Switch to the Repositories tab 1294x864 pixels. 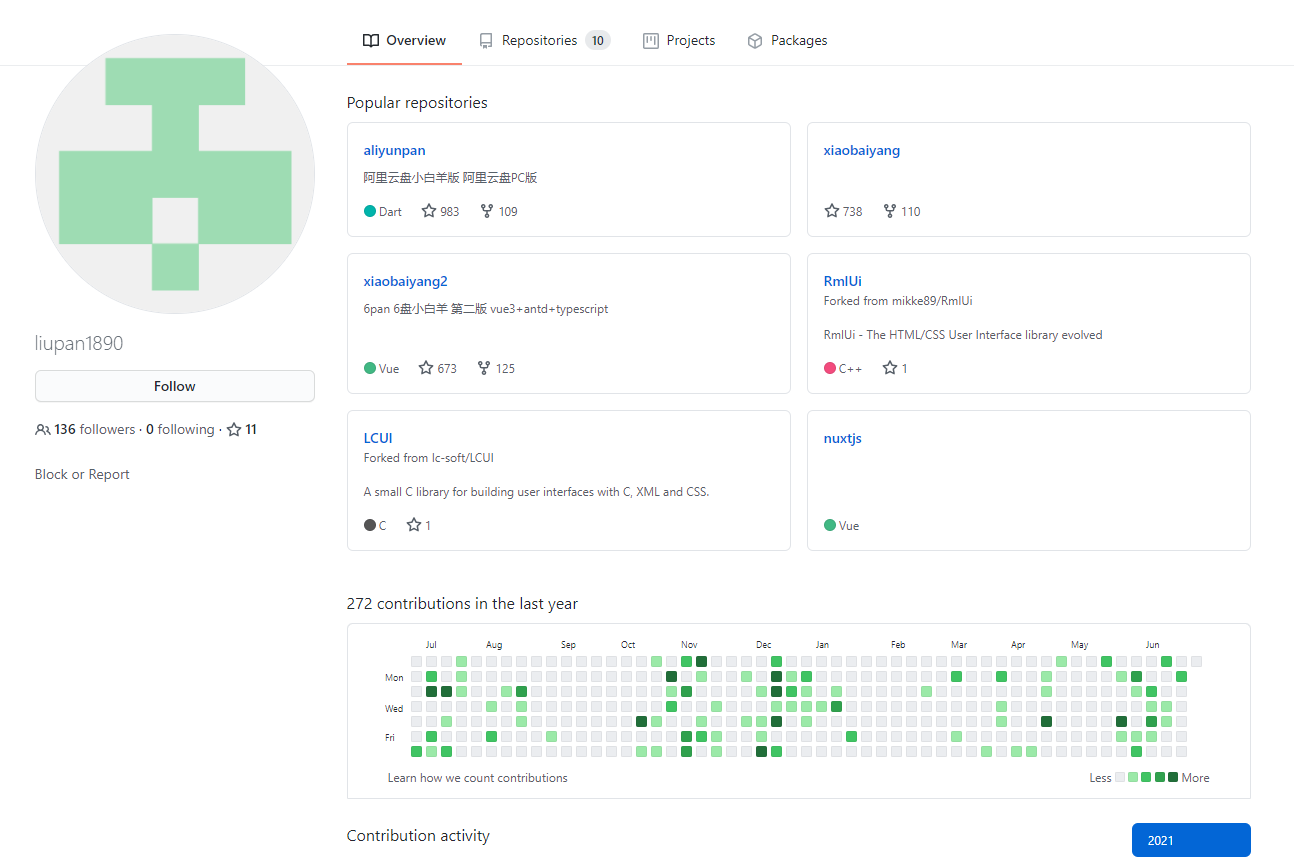pyautogui.click(x=544, y=41)
